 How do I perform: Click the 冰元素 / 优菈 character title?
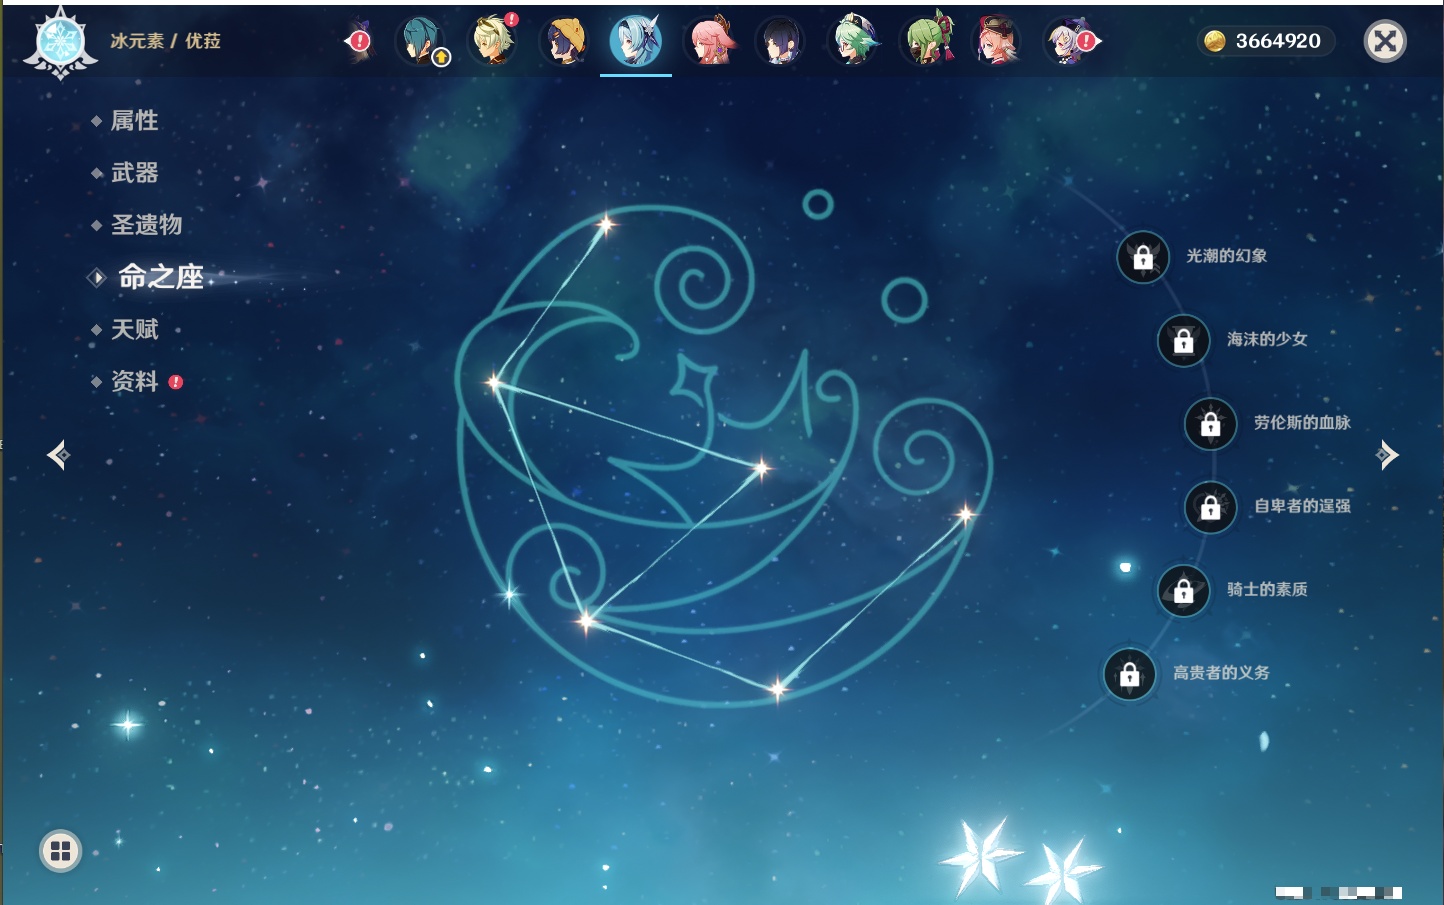166,41
